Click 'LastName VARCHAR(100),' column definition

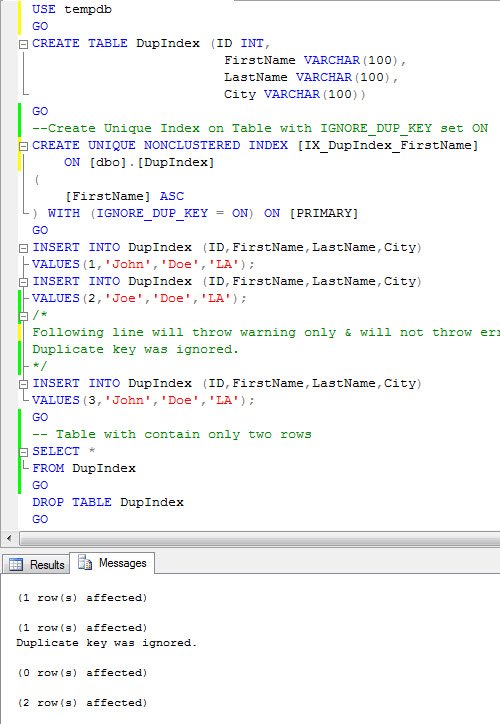click(x=311, y=77)
